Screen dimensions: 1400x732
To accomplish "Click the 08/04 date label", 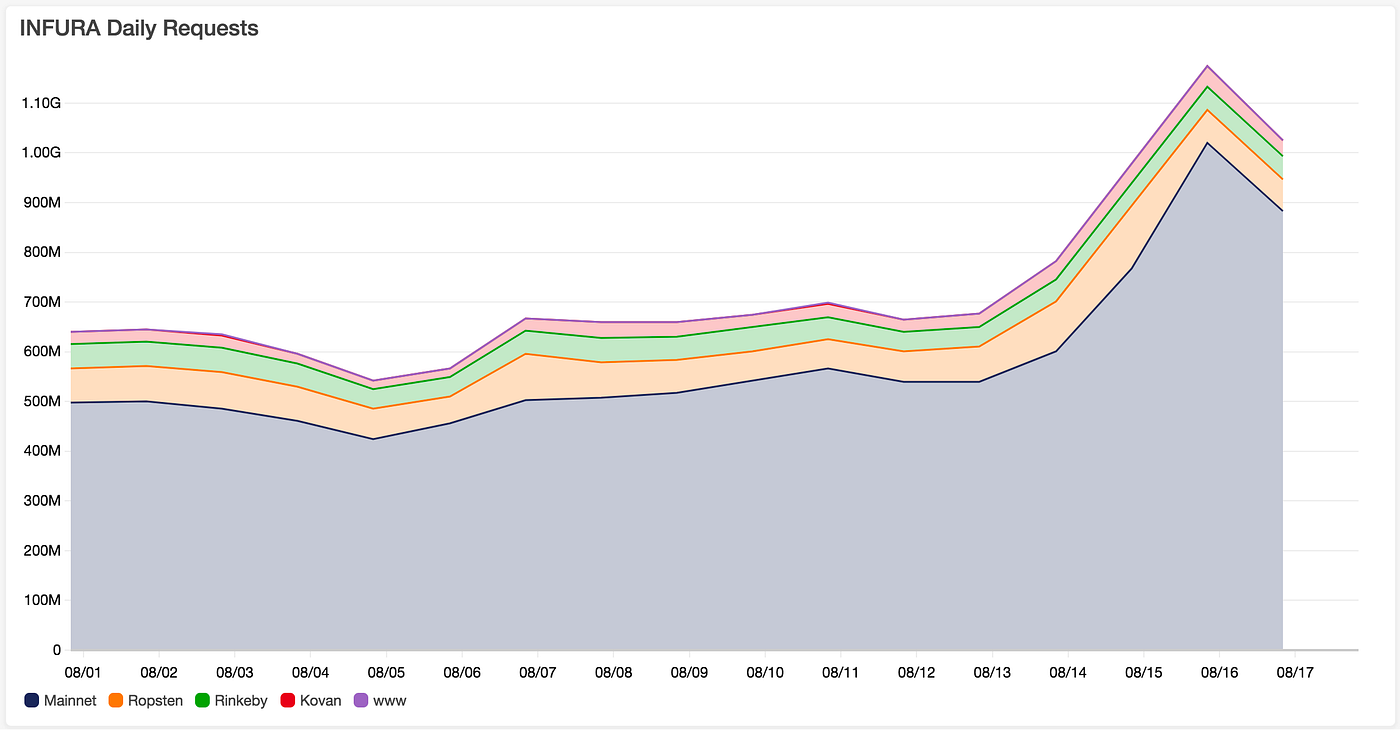I will pos(310,672).
